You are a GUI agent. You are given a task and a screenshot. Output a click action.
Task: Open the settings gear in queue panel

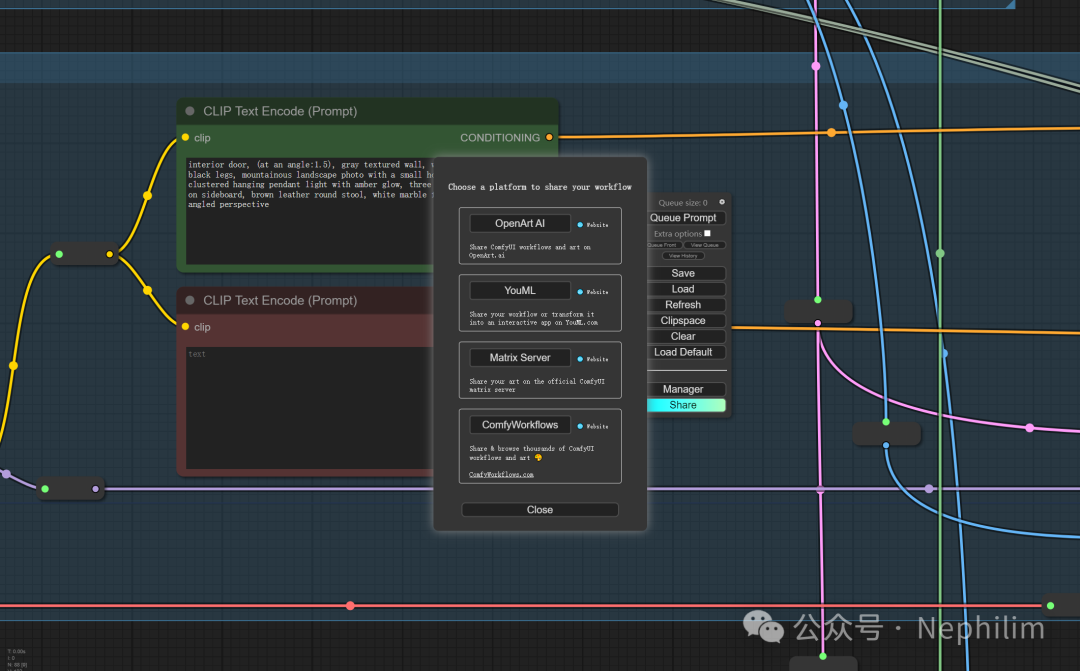pyautogui.click(x=722, y=202)
